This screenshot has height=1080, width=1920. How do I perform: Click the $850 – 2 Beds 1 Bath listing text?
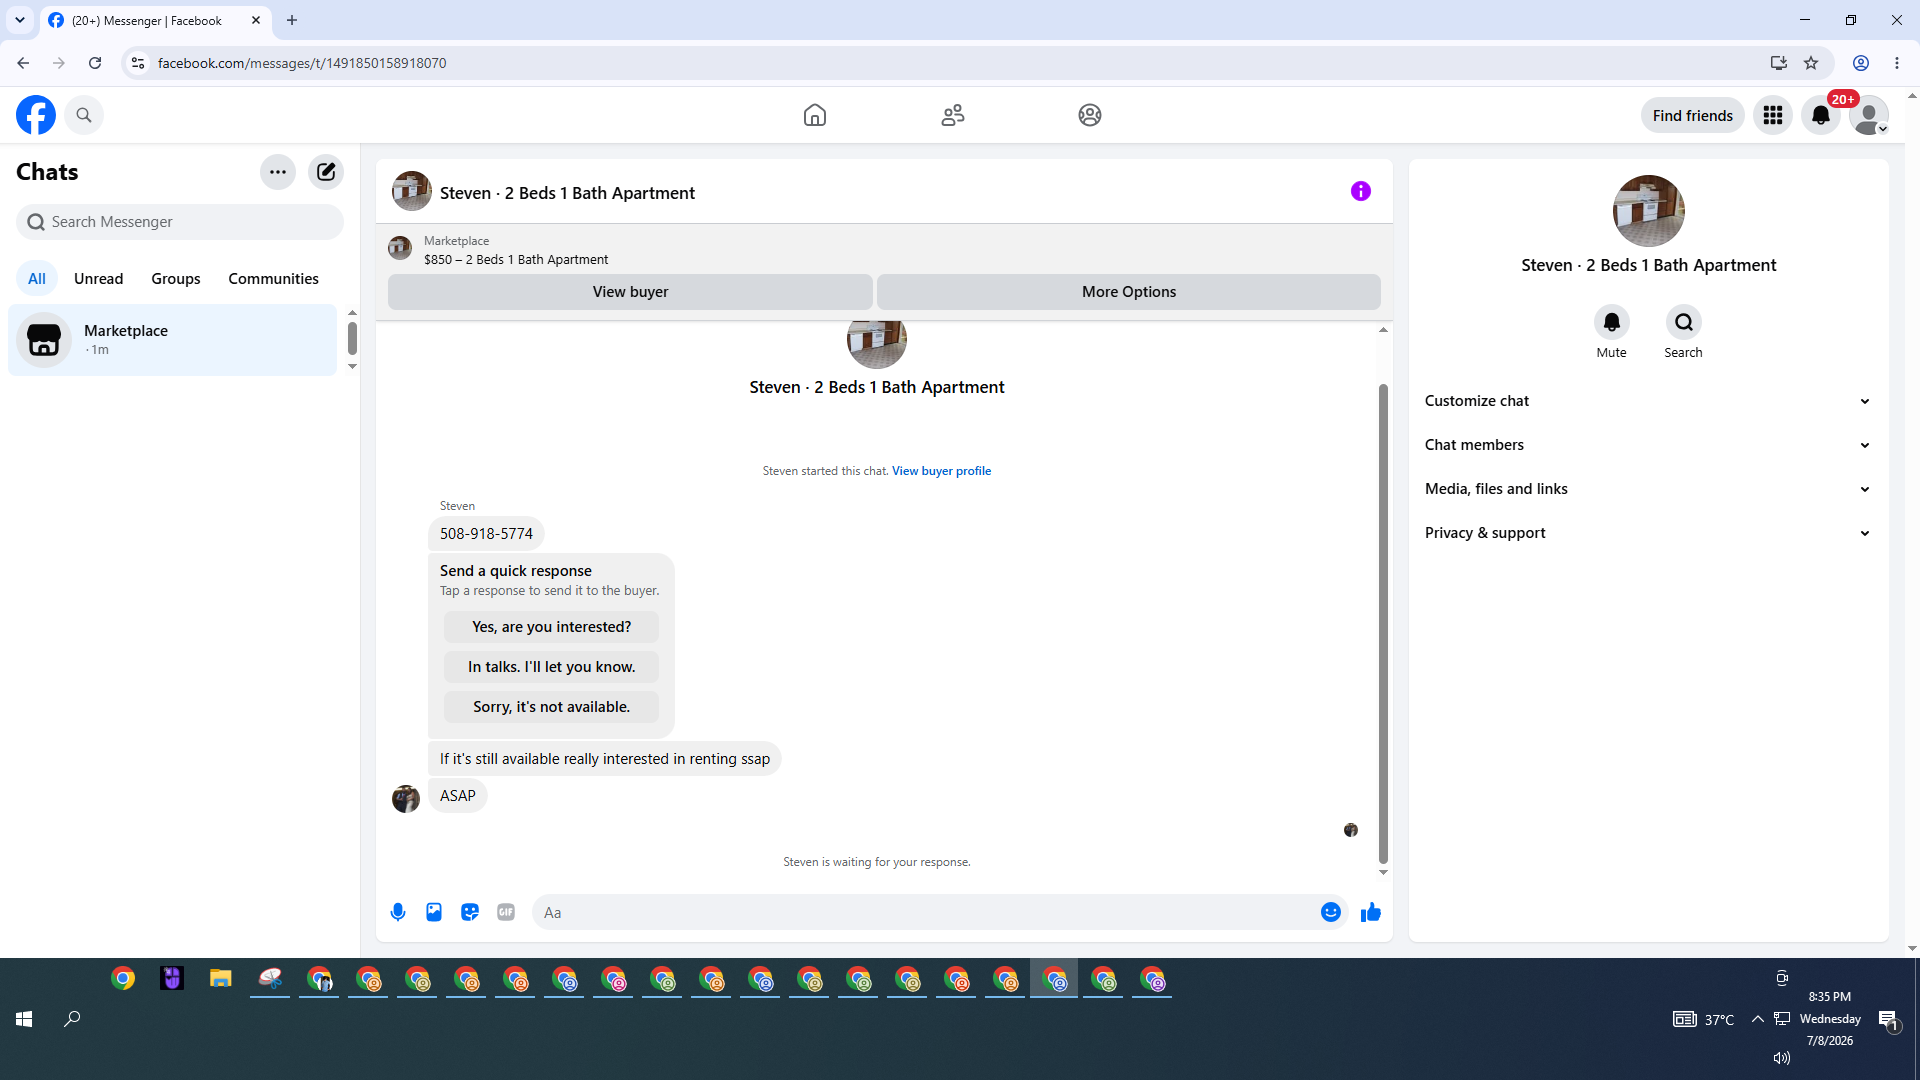coord(516,260)
